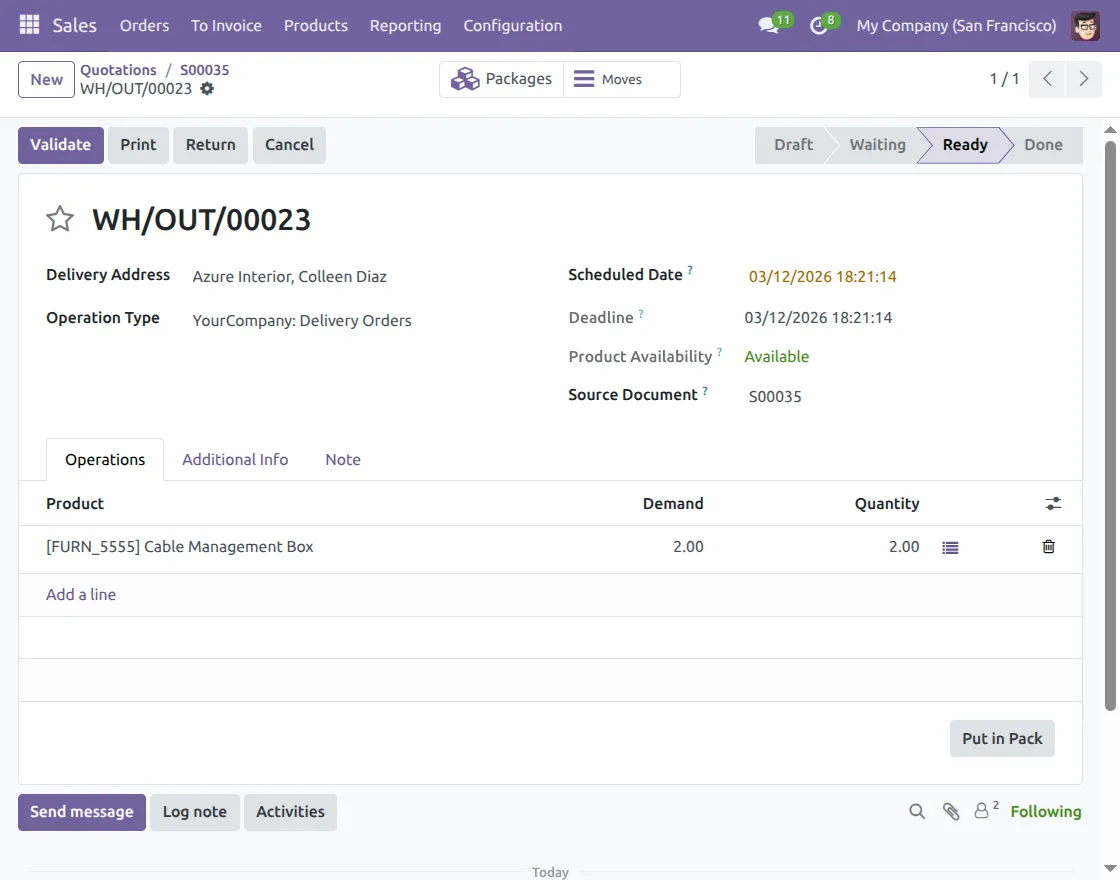The image size is (1120, 880).
Task: Edit the Scheduled Date field
Action: [822, 276]
